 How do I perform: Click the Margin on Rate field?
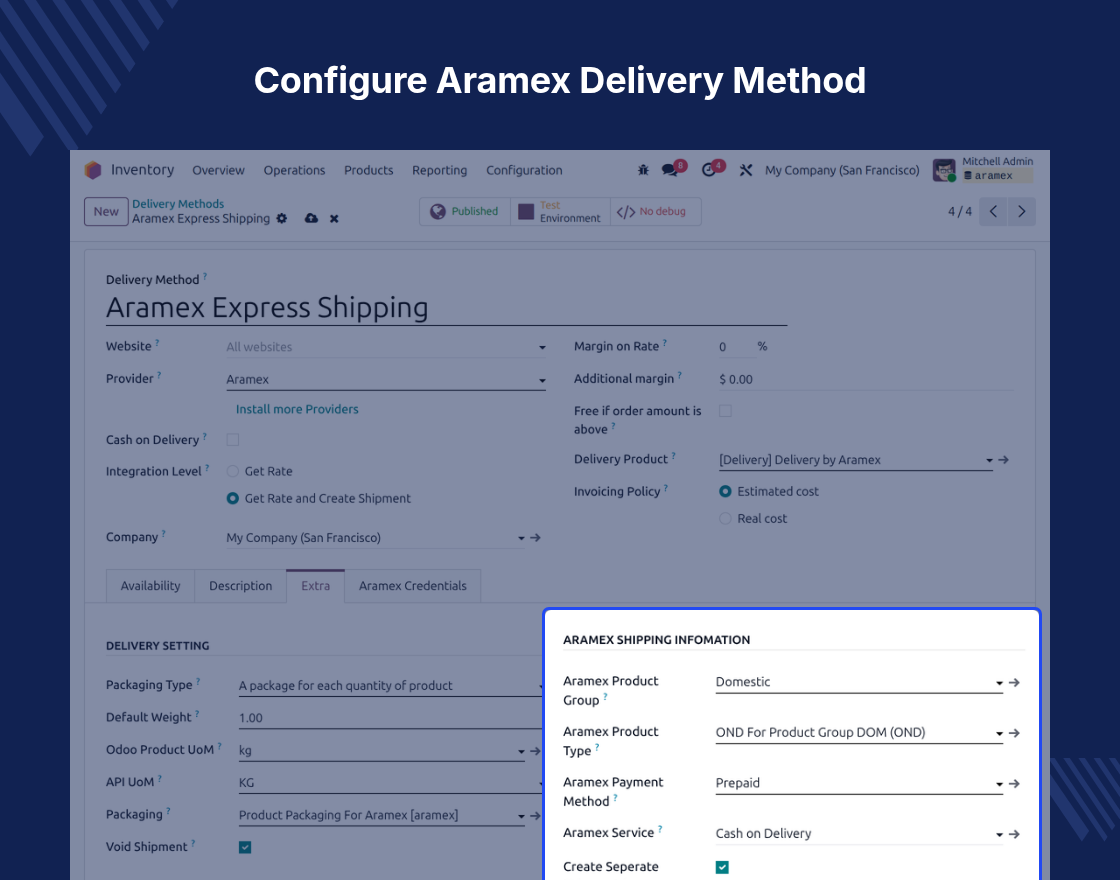736,347
